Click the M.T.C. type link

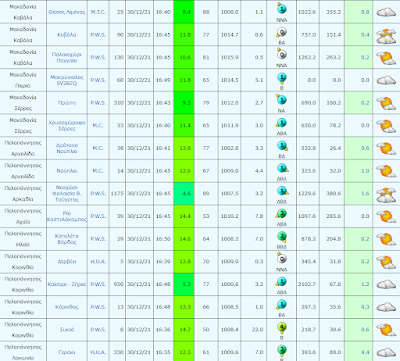tap(98, 12)
